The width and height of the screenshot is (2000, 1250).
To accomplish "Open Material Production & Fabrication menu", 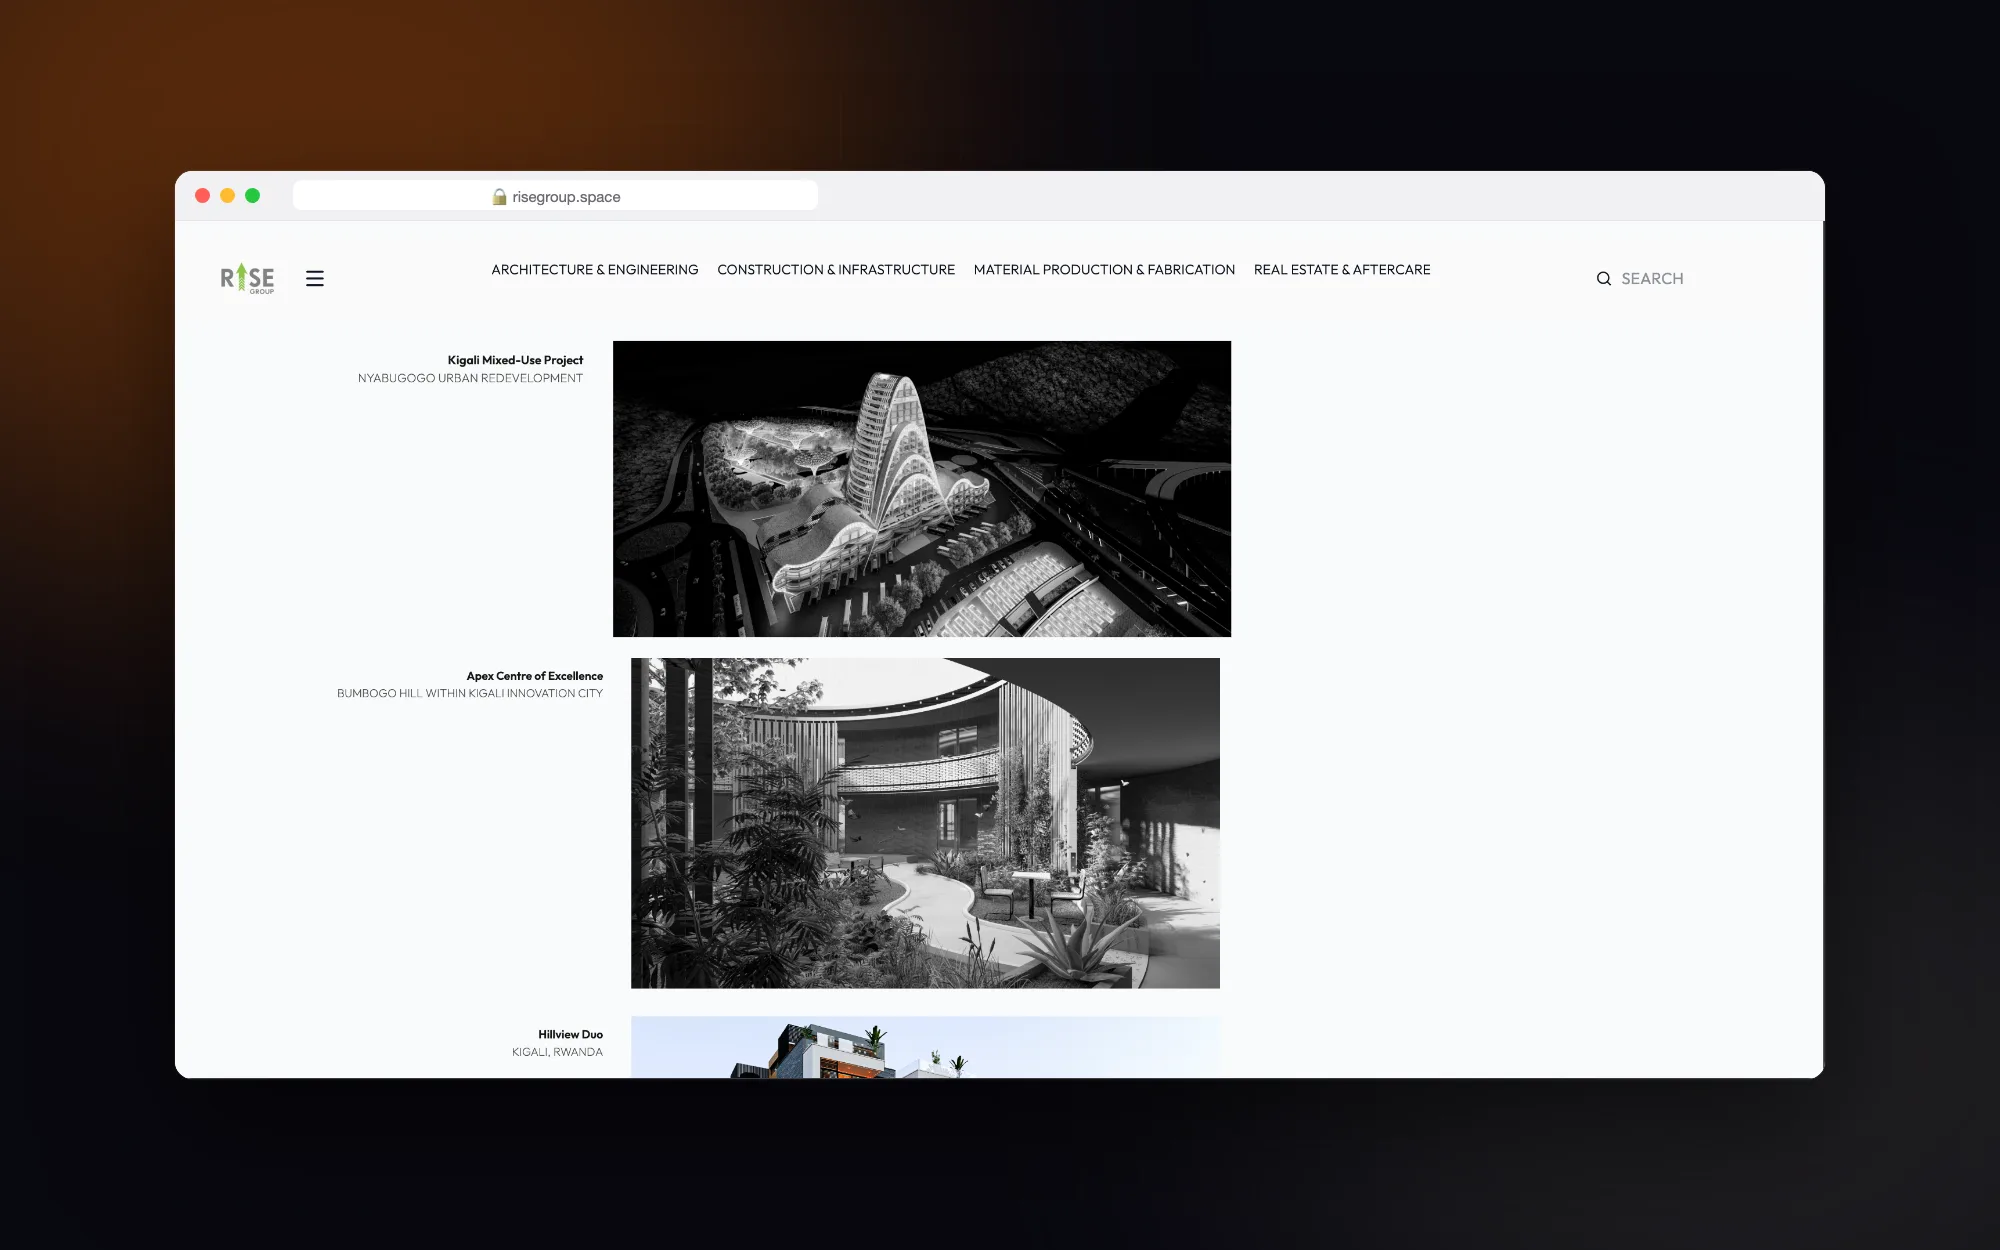I will coord(1104,270).
